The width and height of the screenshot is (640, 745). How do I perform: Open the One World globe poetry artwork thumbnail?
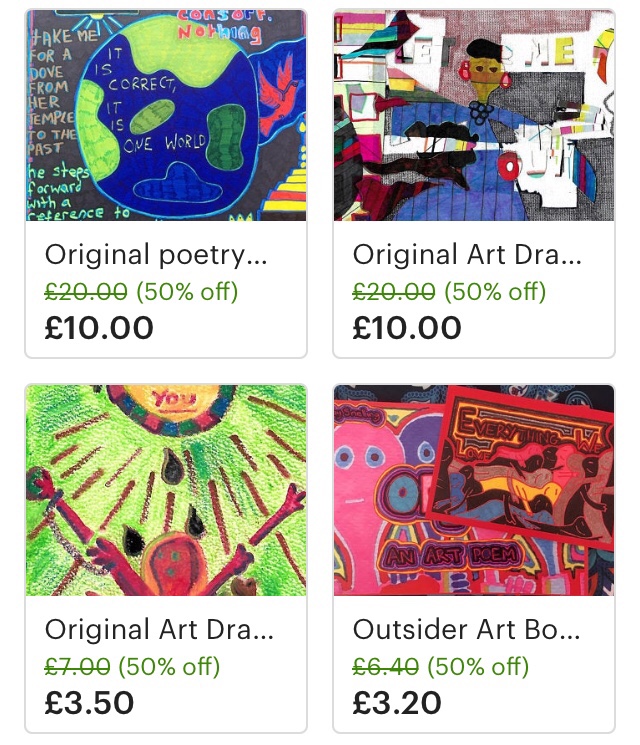(x=166, y=115)
